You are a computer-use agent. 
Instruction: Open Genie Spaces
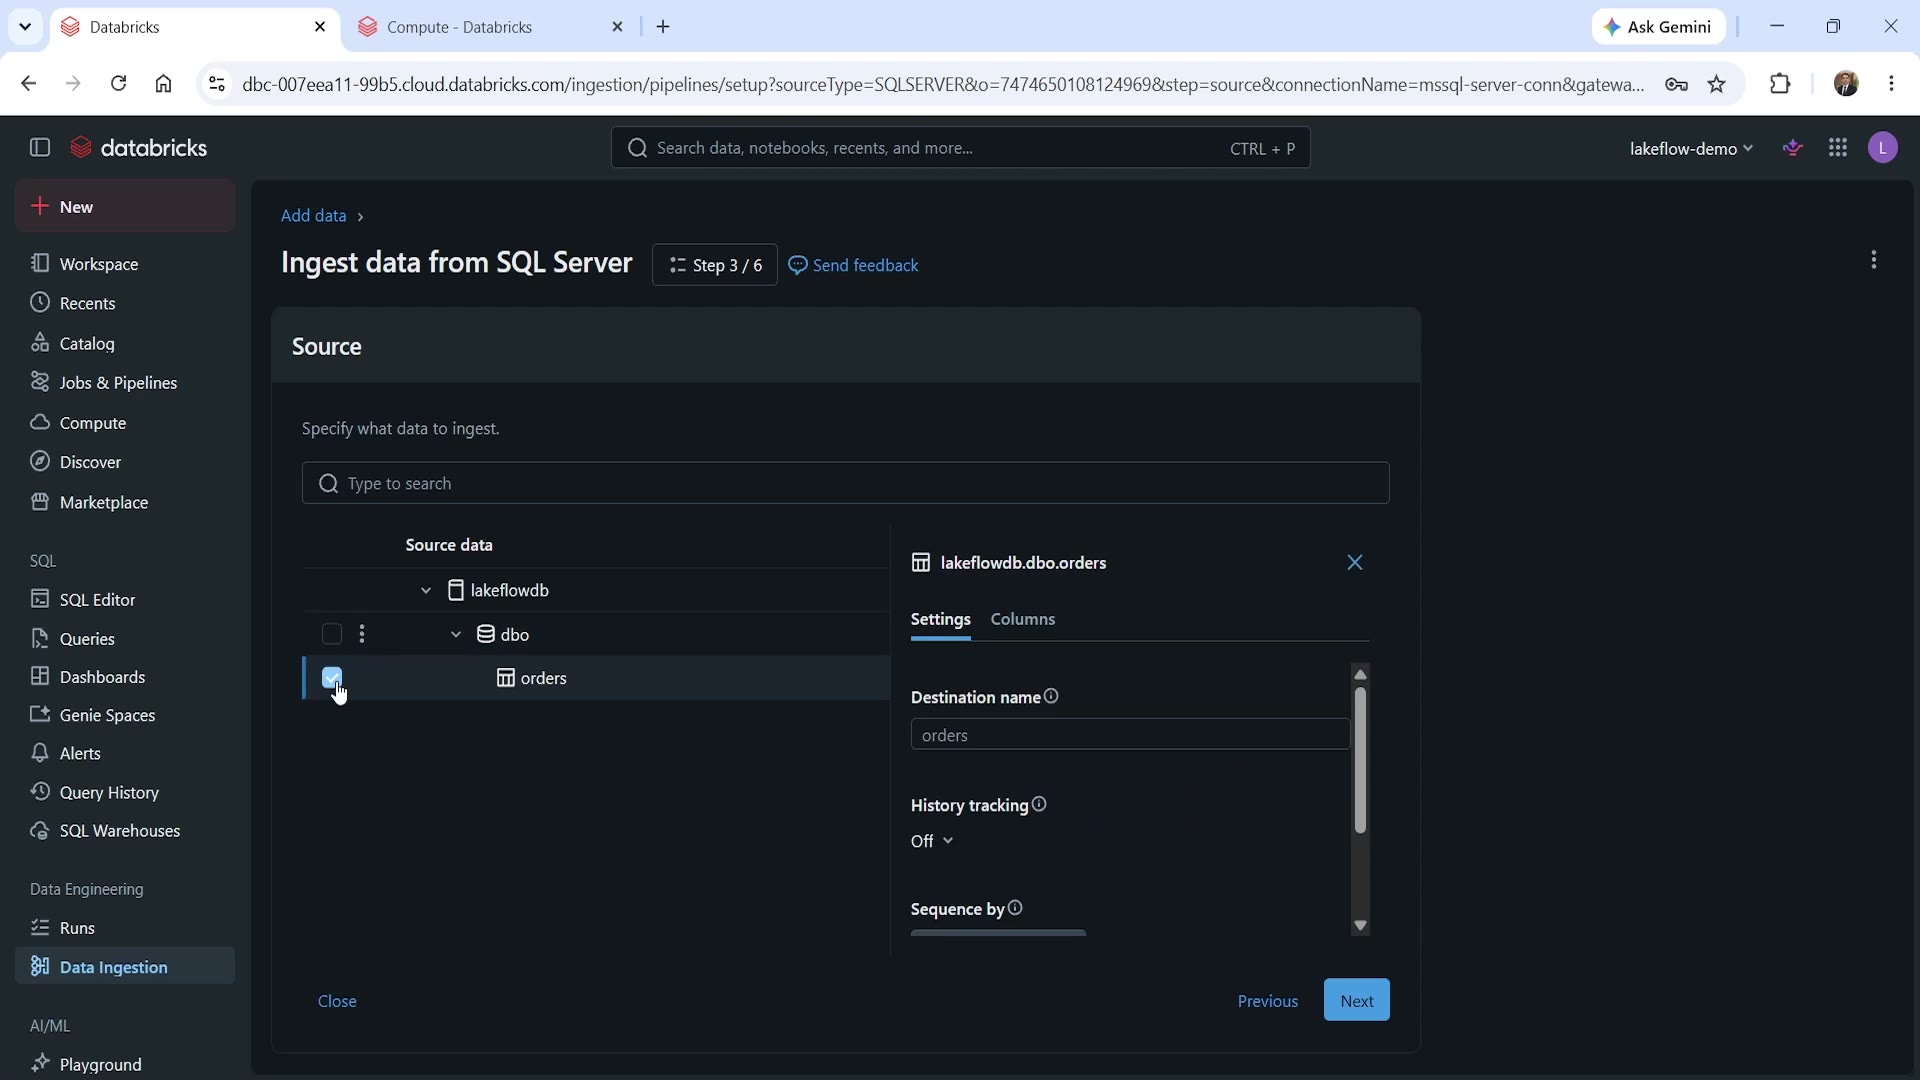125,715
